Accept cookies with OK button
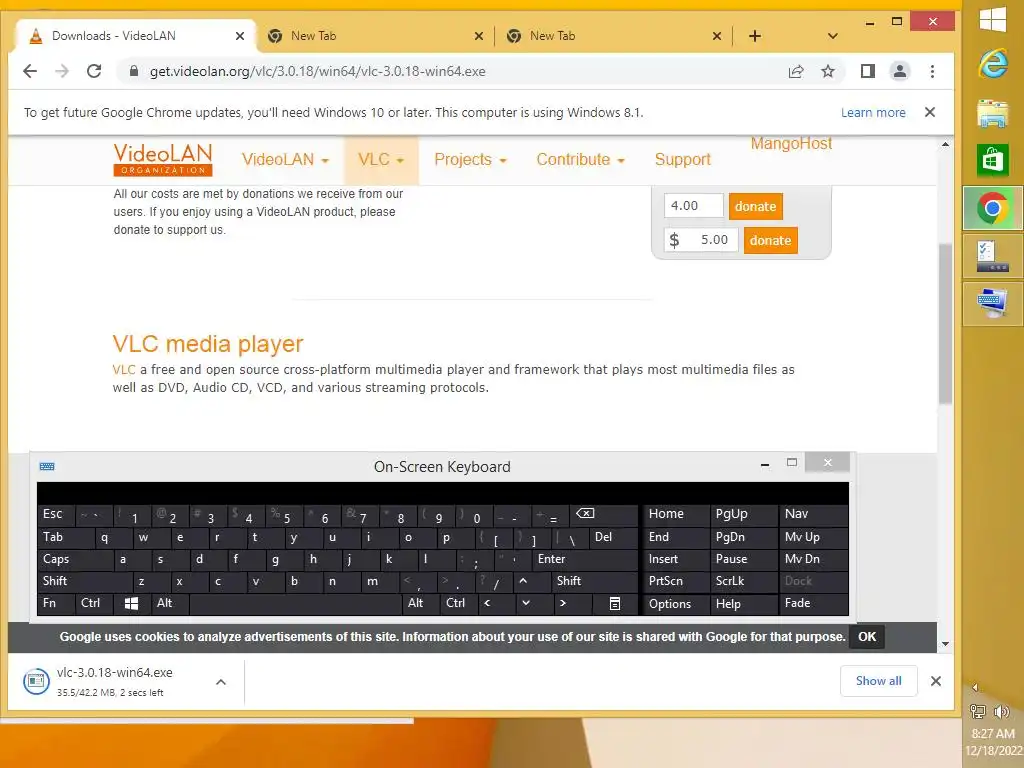 867,637
